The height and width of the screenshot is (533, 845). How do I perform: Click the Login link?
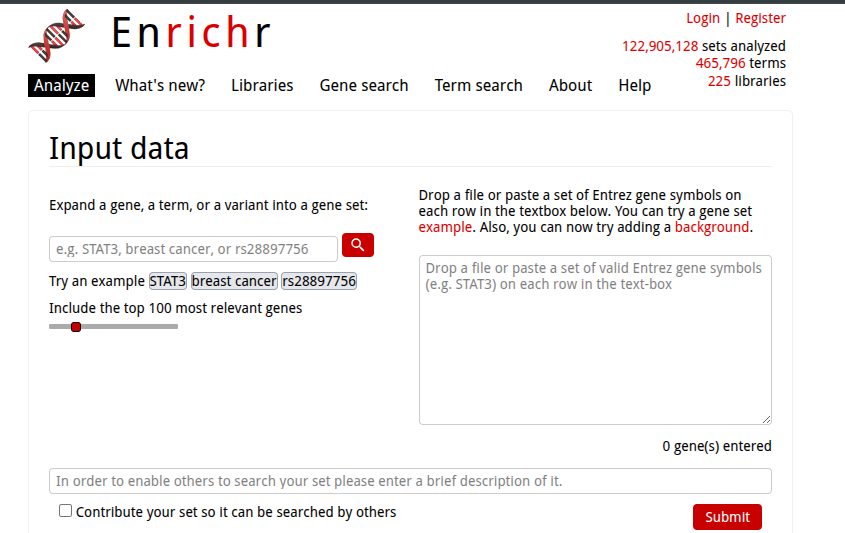(x=703, y=18)
